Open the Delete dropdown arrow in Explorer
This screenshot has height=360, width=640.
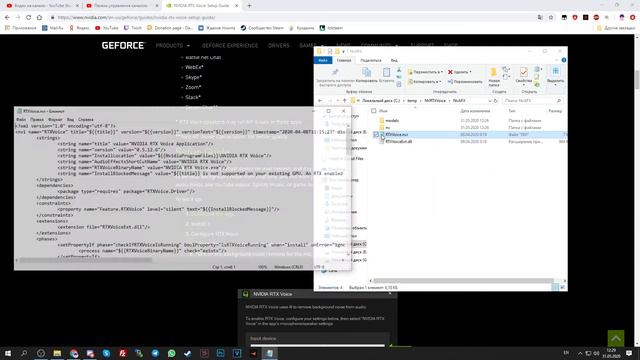pyautogui.click(x=471, y=72)
